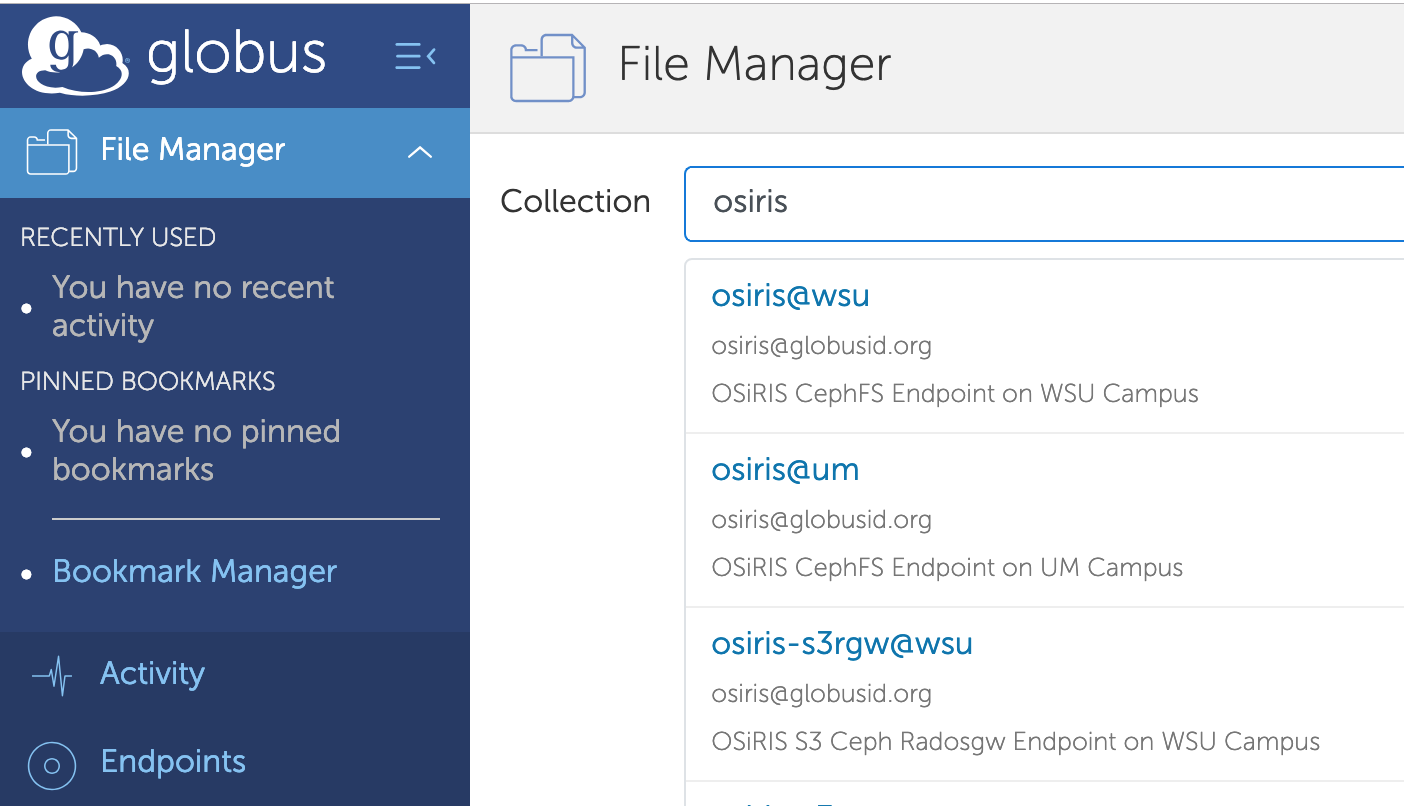Click 'You have no pinned bookmarks' text
Image resolution: width=1404 pixels, height=806 pixels.
point(196,450)
